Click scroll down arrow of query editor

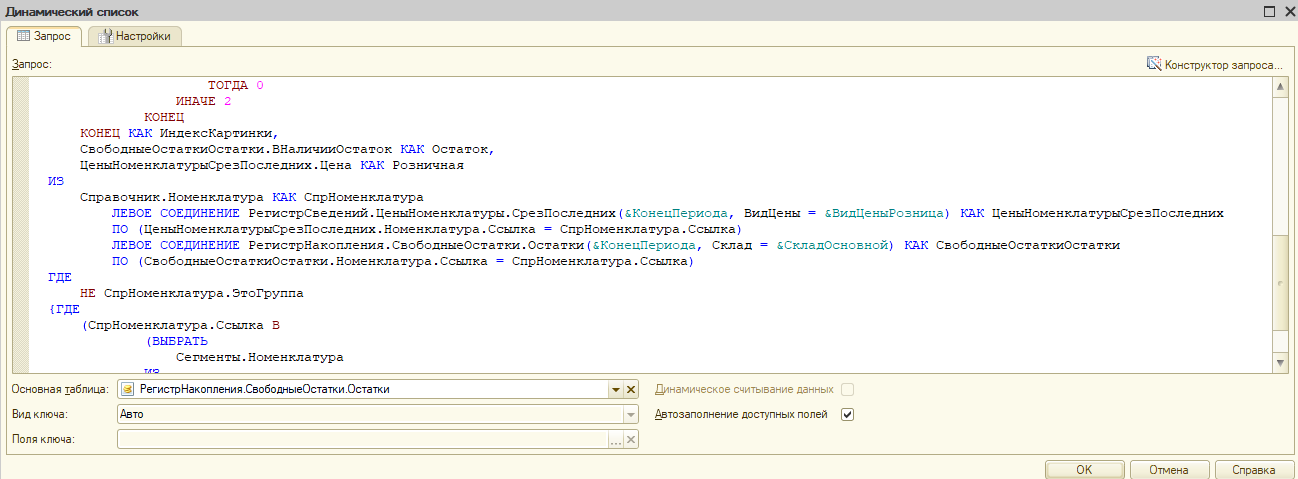click(1280, 362)
